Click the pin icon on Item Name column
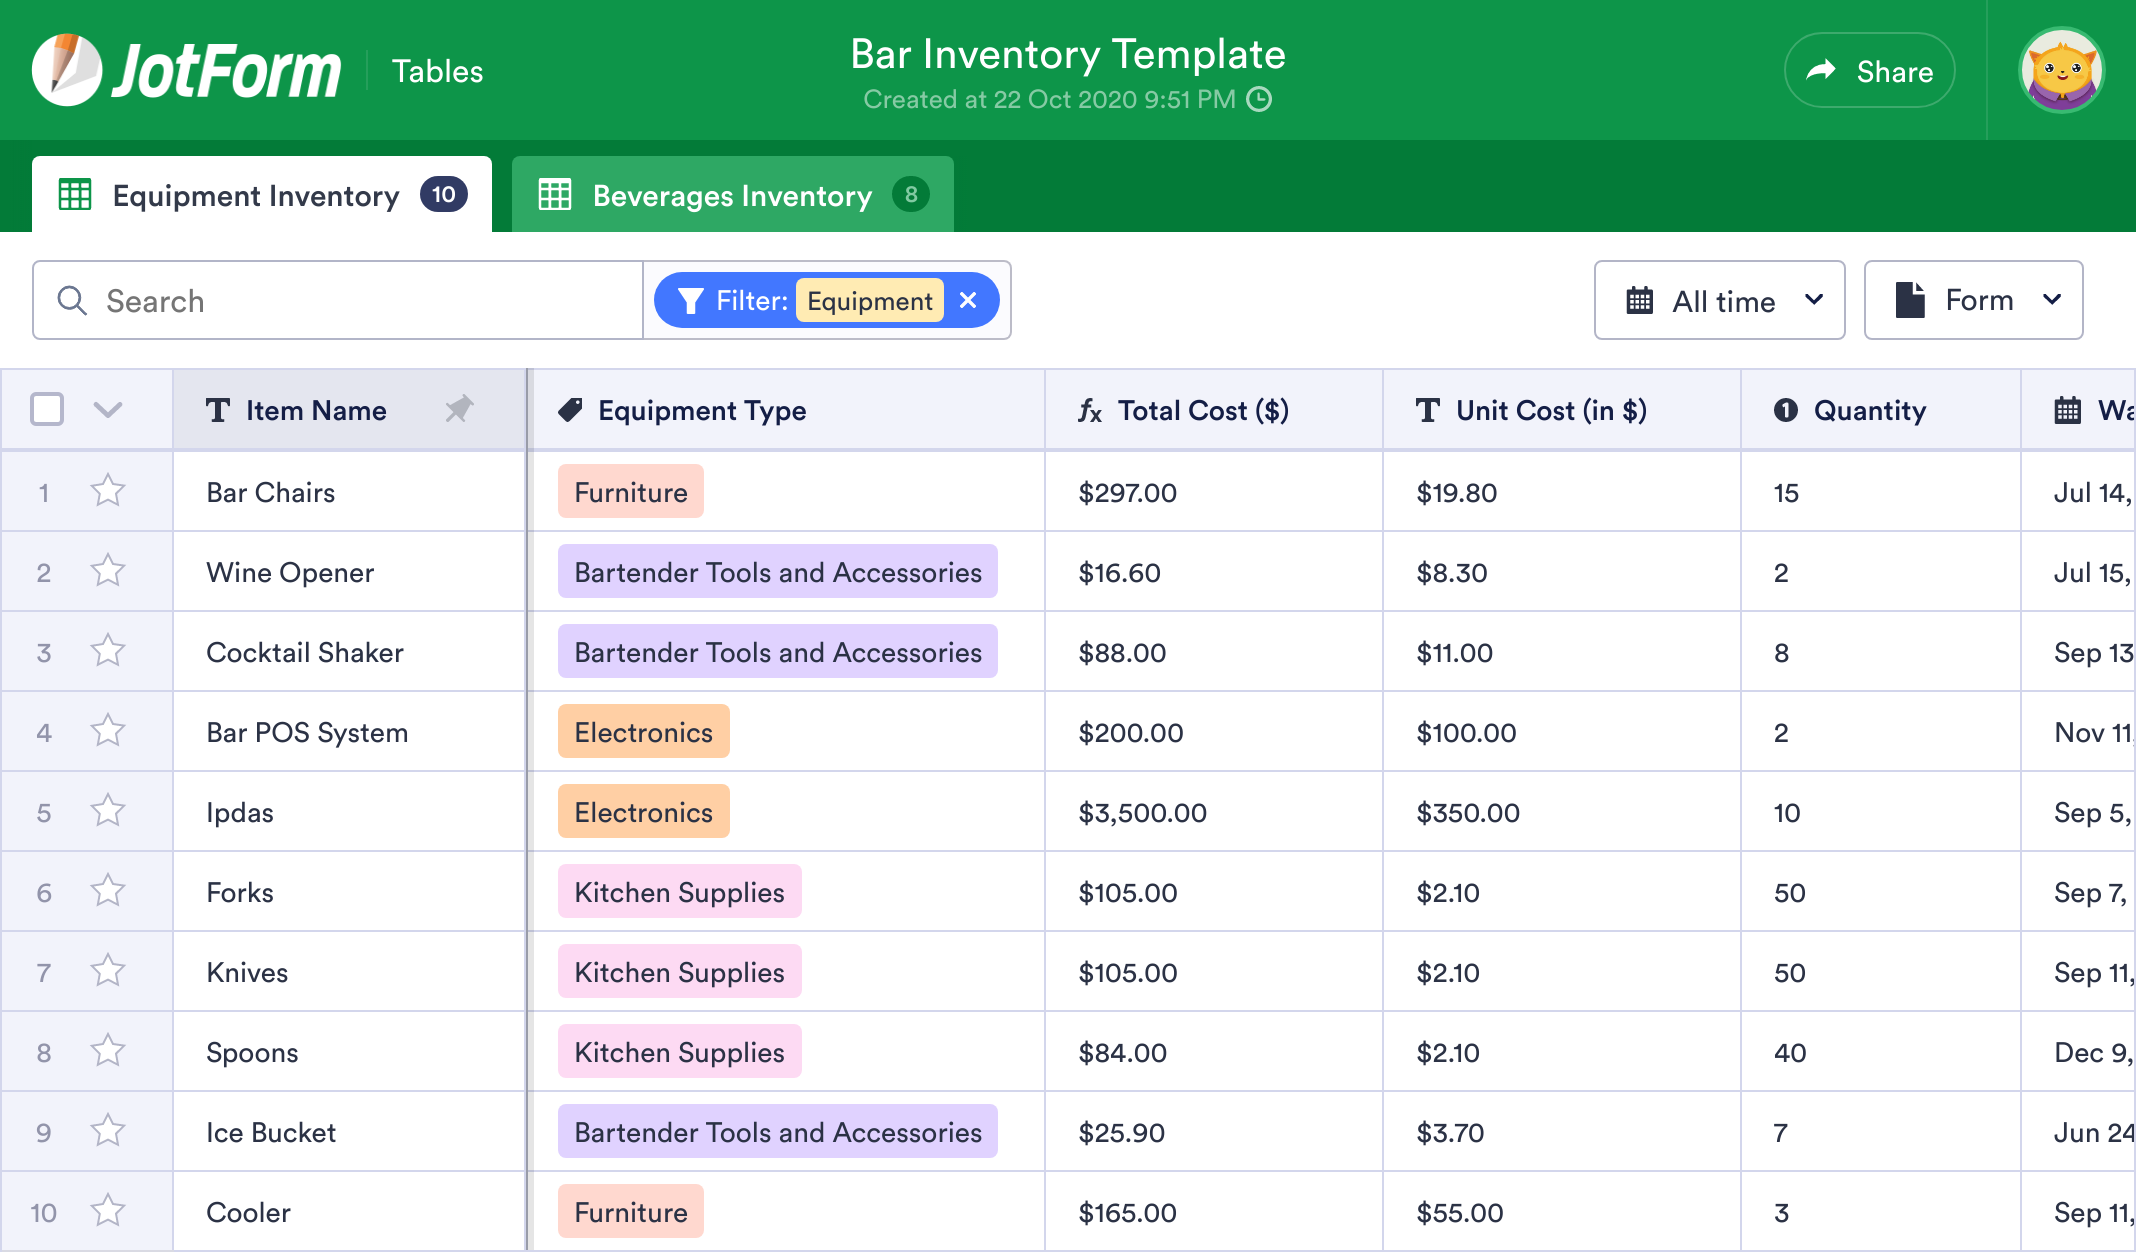 (460, 410)
